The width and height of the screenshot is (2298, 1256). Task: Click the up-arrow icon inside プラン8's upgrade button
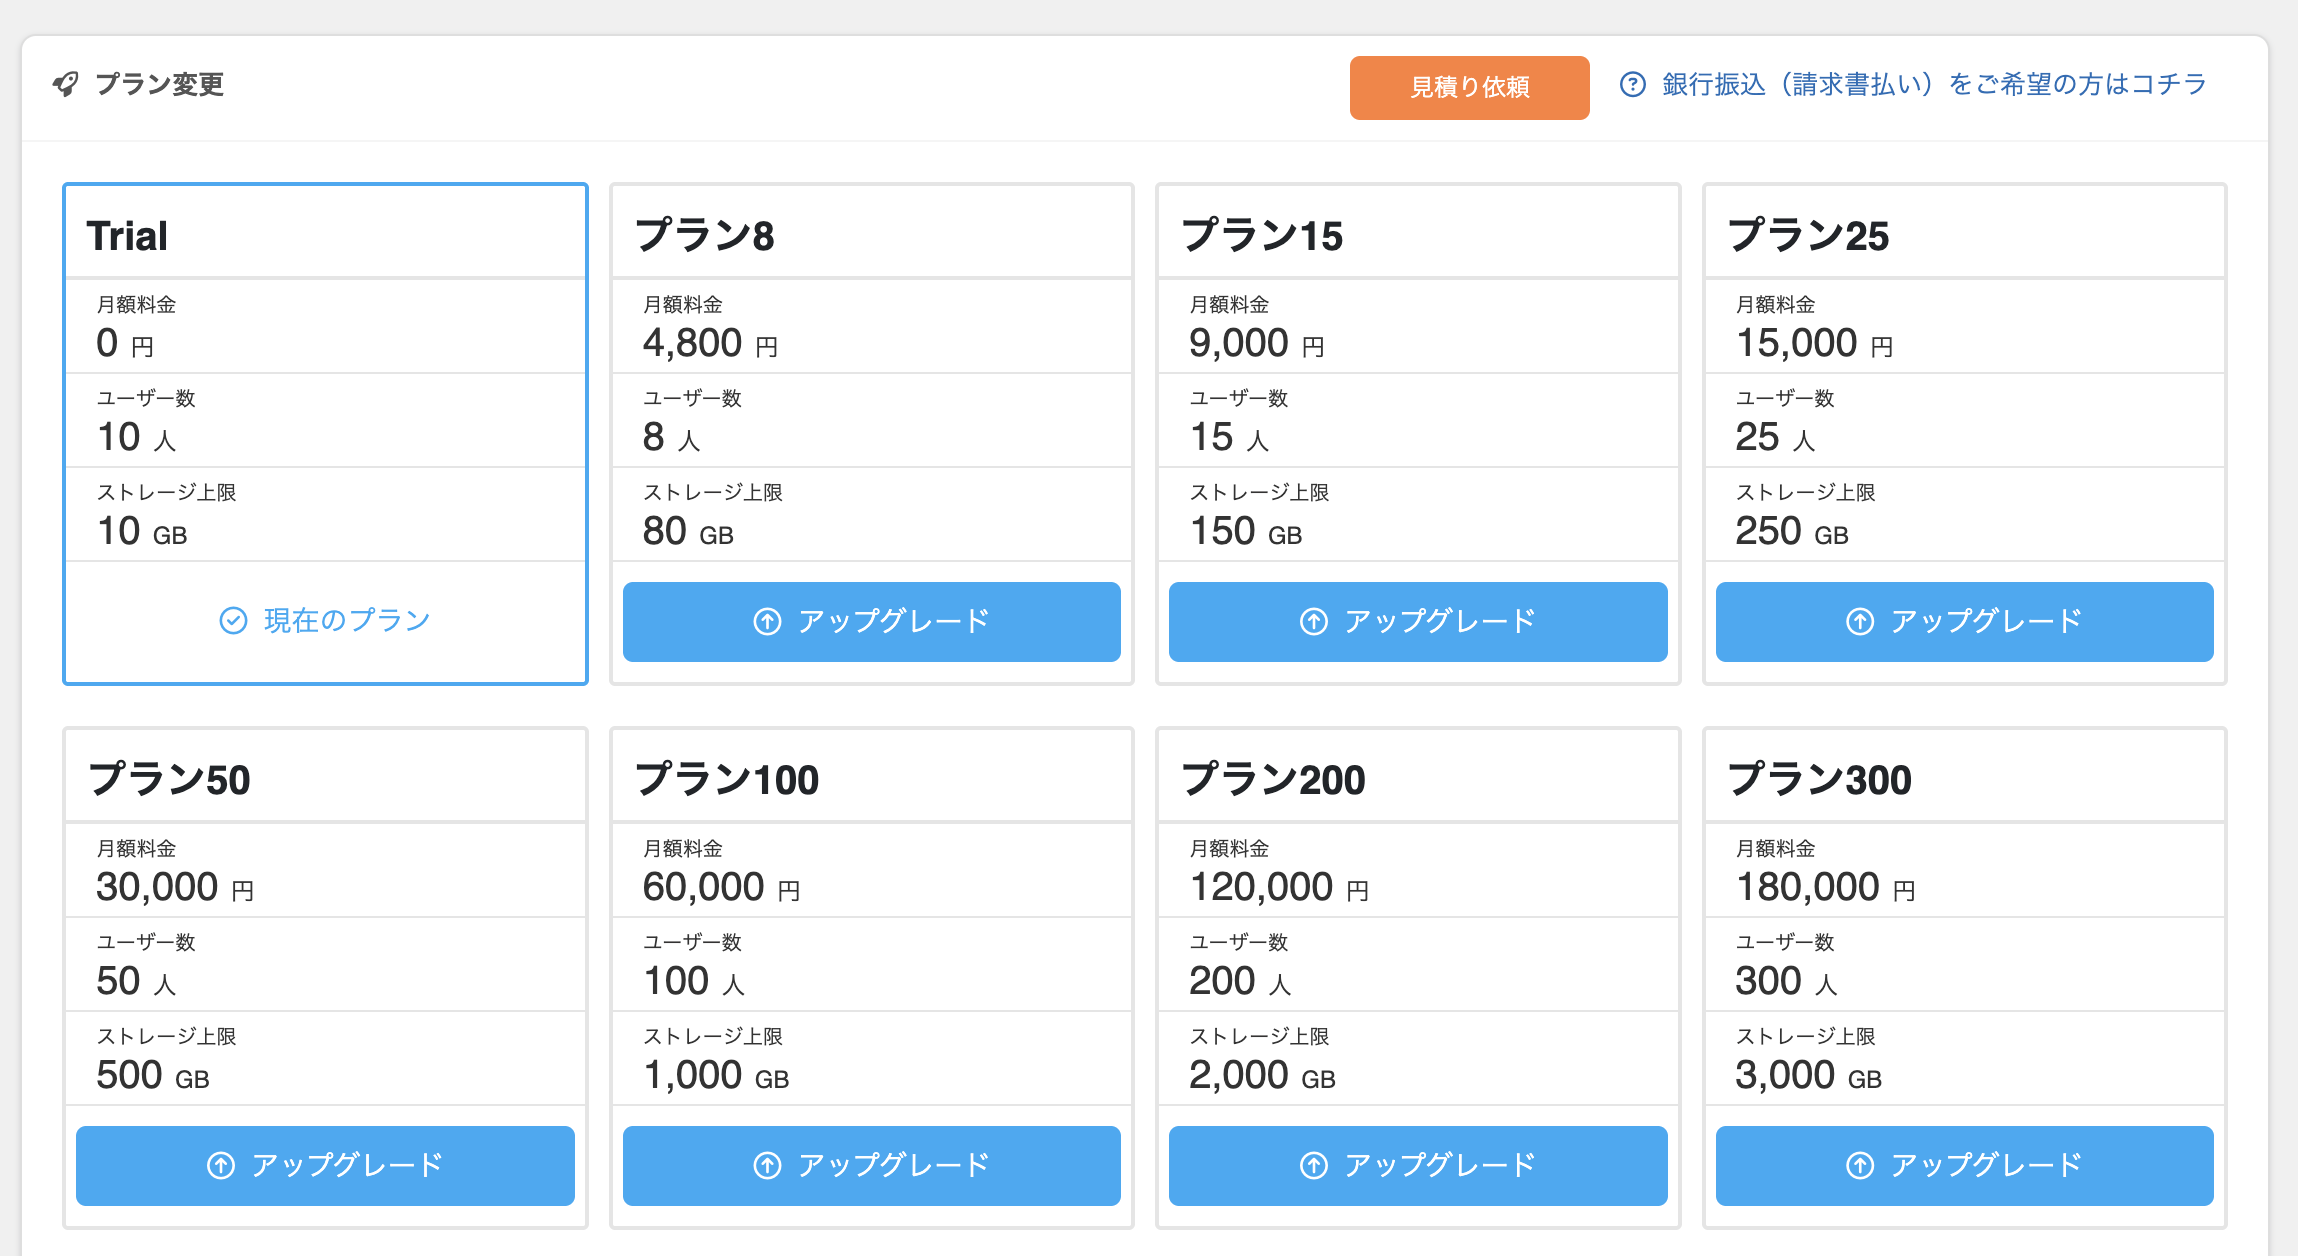click(x=765, y=621)
